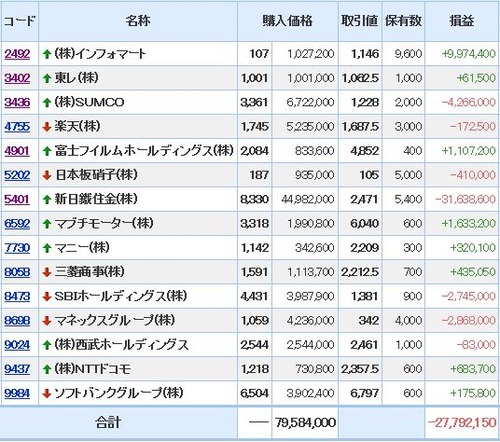Select the 合計 total loss value
The image size is (500, 442).
coord(462,423)
